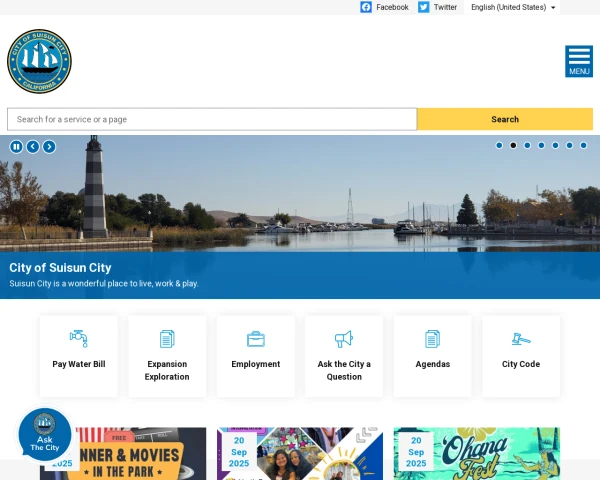Select the third carousel dot indicator
Screen dimensions: 600x480
pyautogui.click(x=527, y=145)
